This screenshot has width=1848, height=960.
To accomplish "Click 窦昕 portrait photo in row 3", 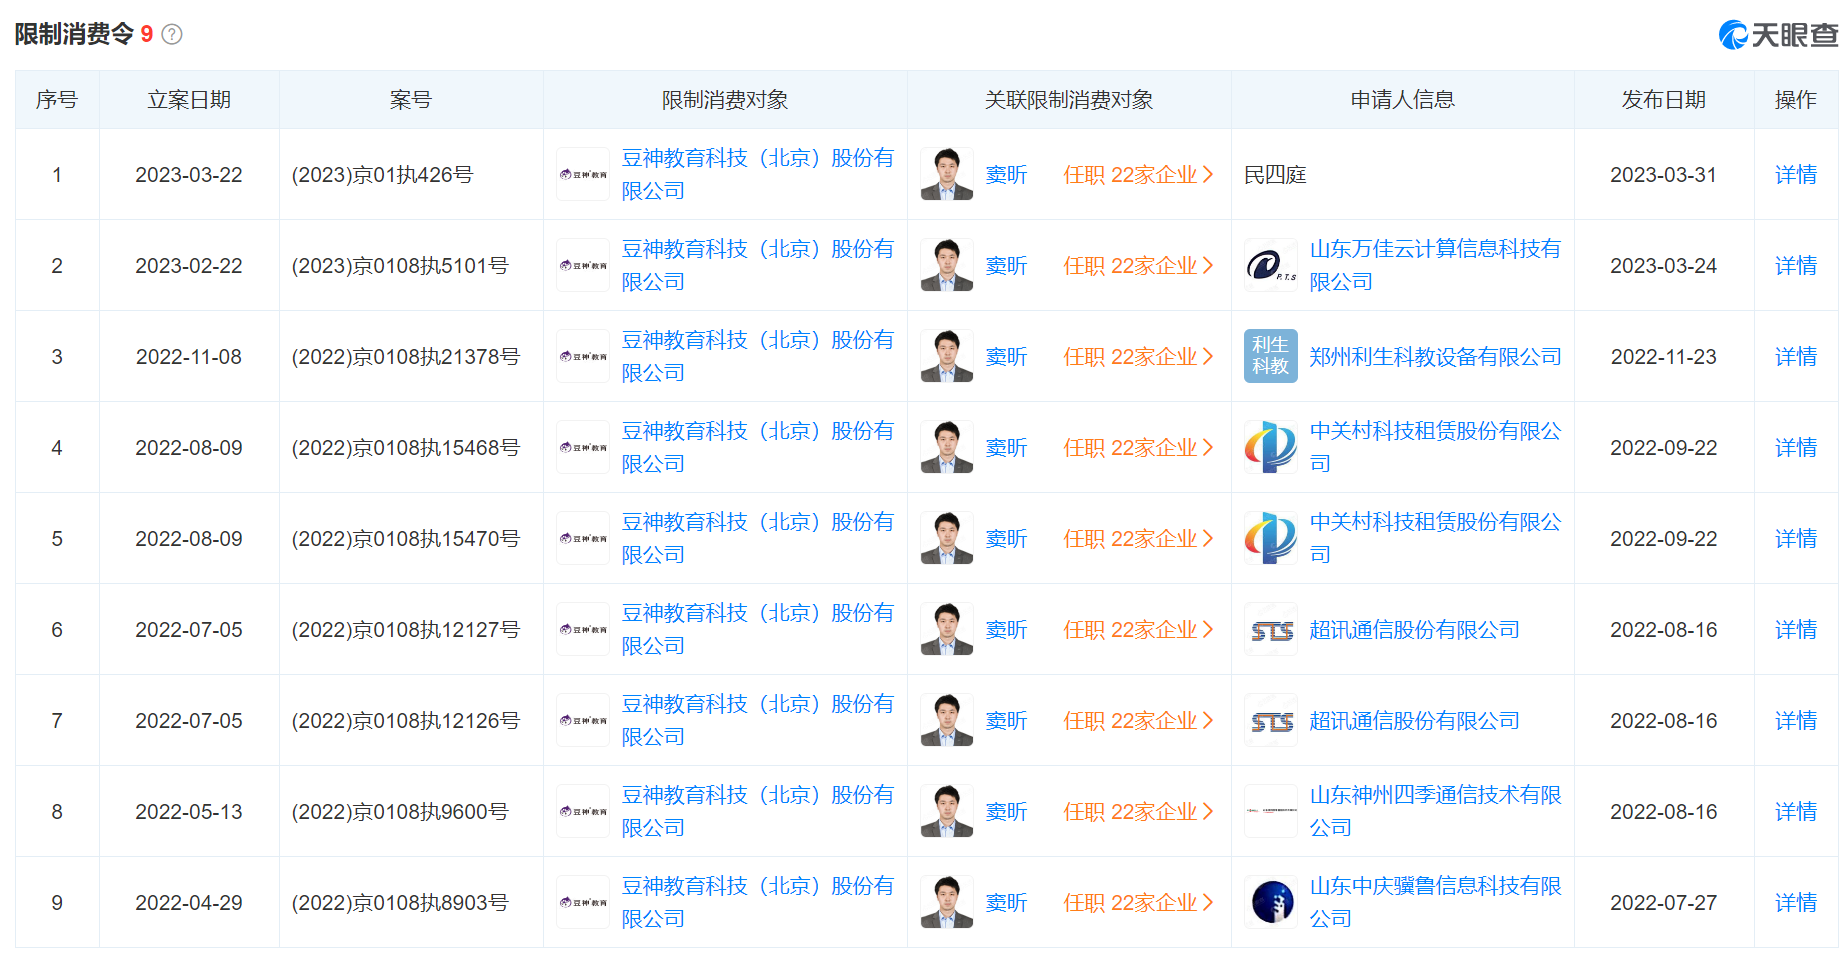I will [x=946, y=356].
